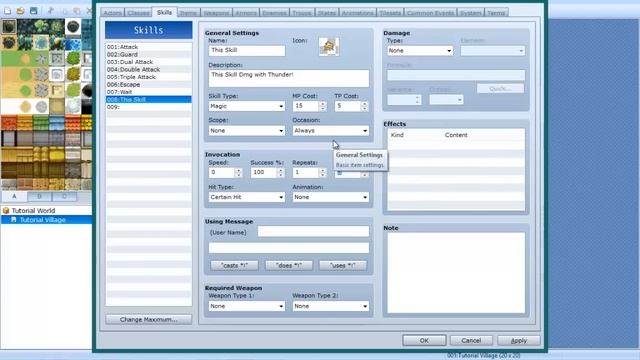
Task: Switch to the Tilesets tab
Action: (390, 13)
